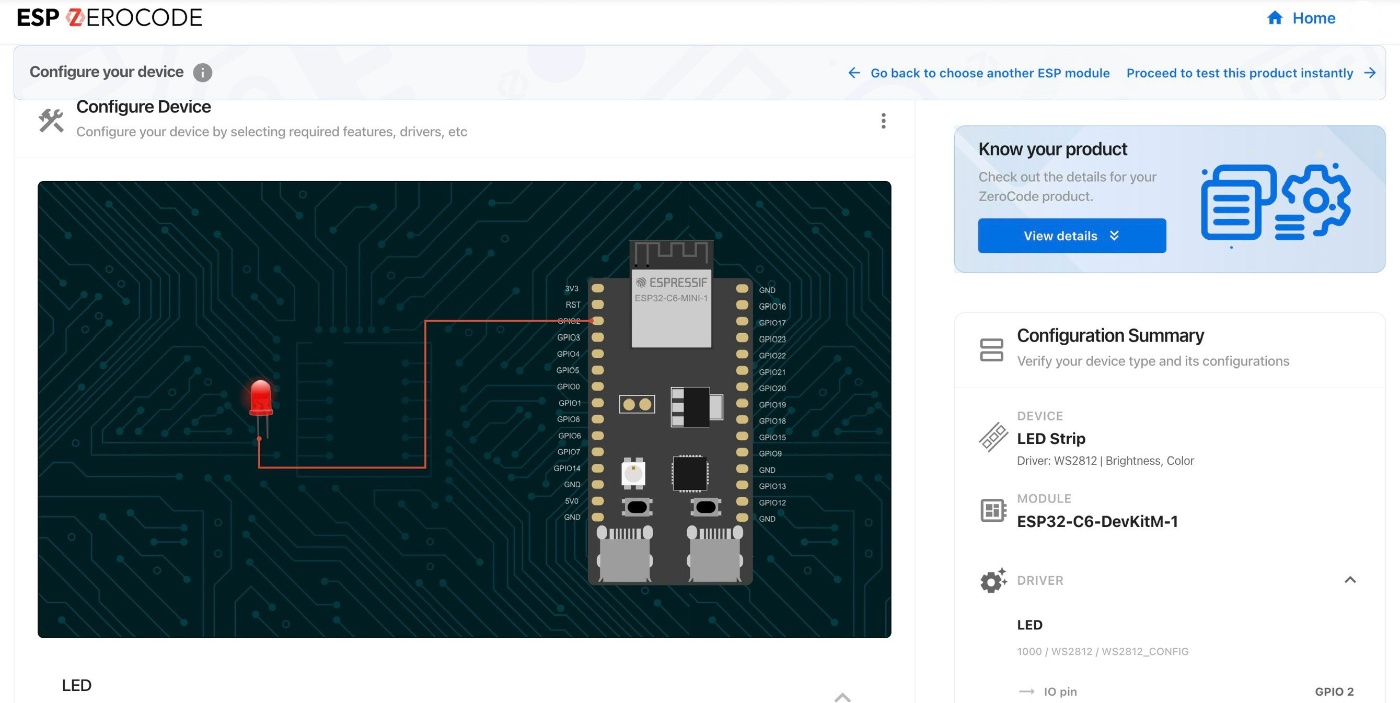Click the documents and gear illustration
Screen dimensions: 1400x703
click(1275, 203)
